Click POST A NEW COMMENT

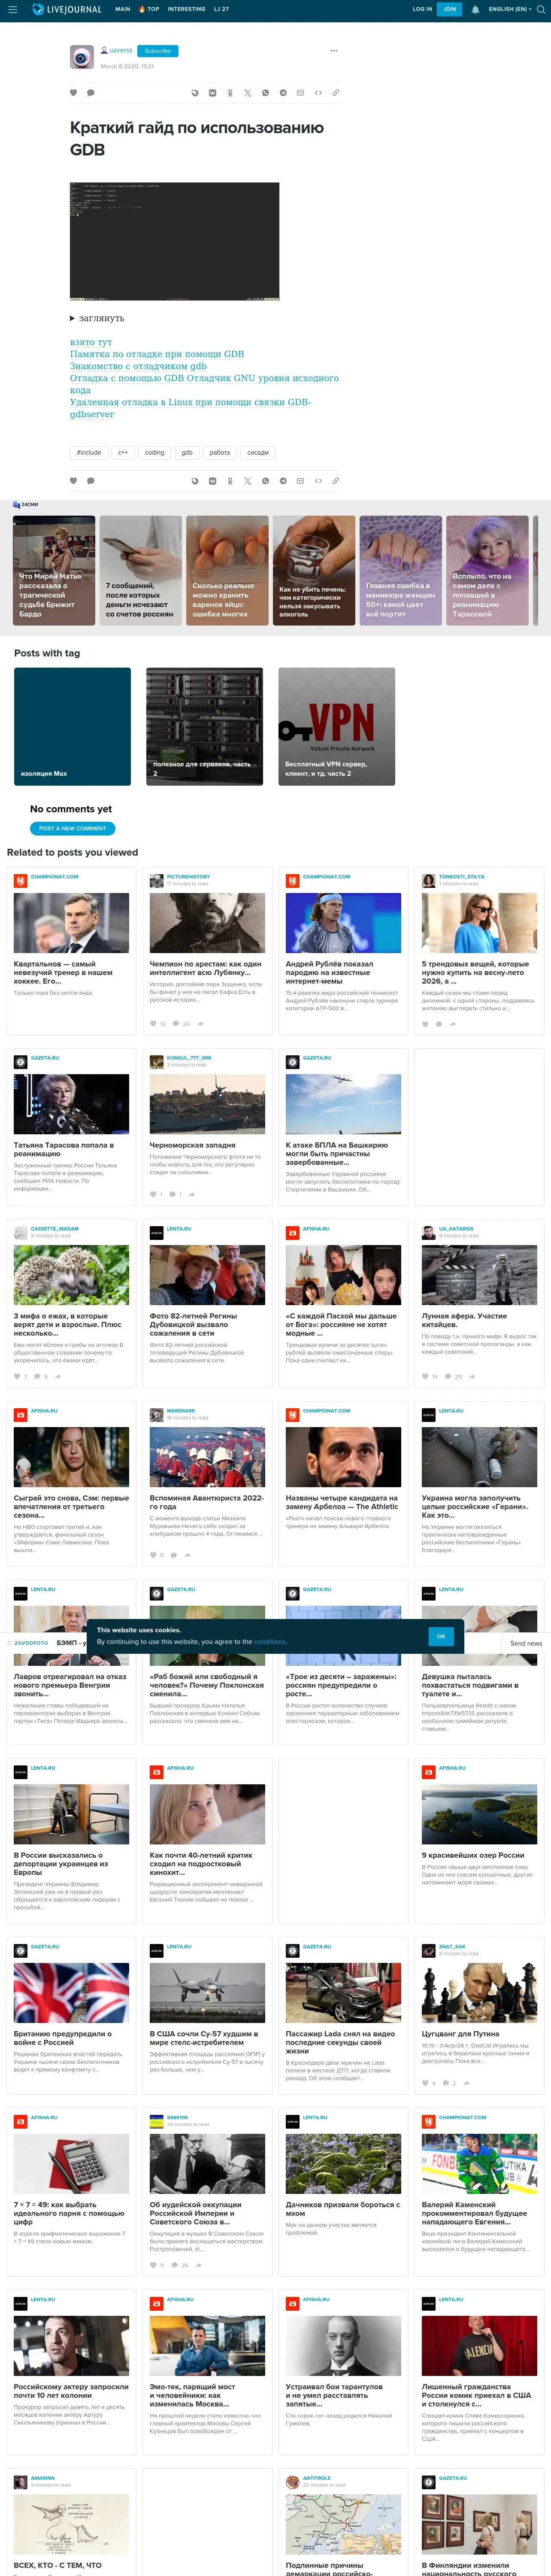pyautogui.click(x=72, y=828)
